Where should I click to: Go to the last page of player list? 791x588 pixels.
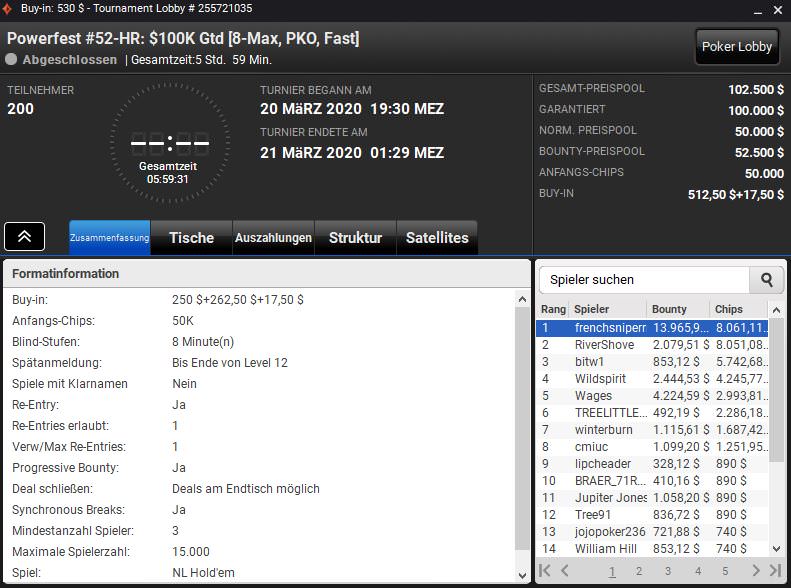pyautogui.click(x=775, y=571)
